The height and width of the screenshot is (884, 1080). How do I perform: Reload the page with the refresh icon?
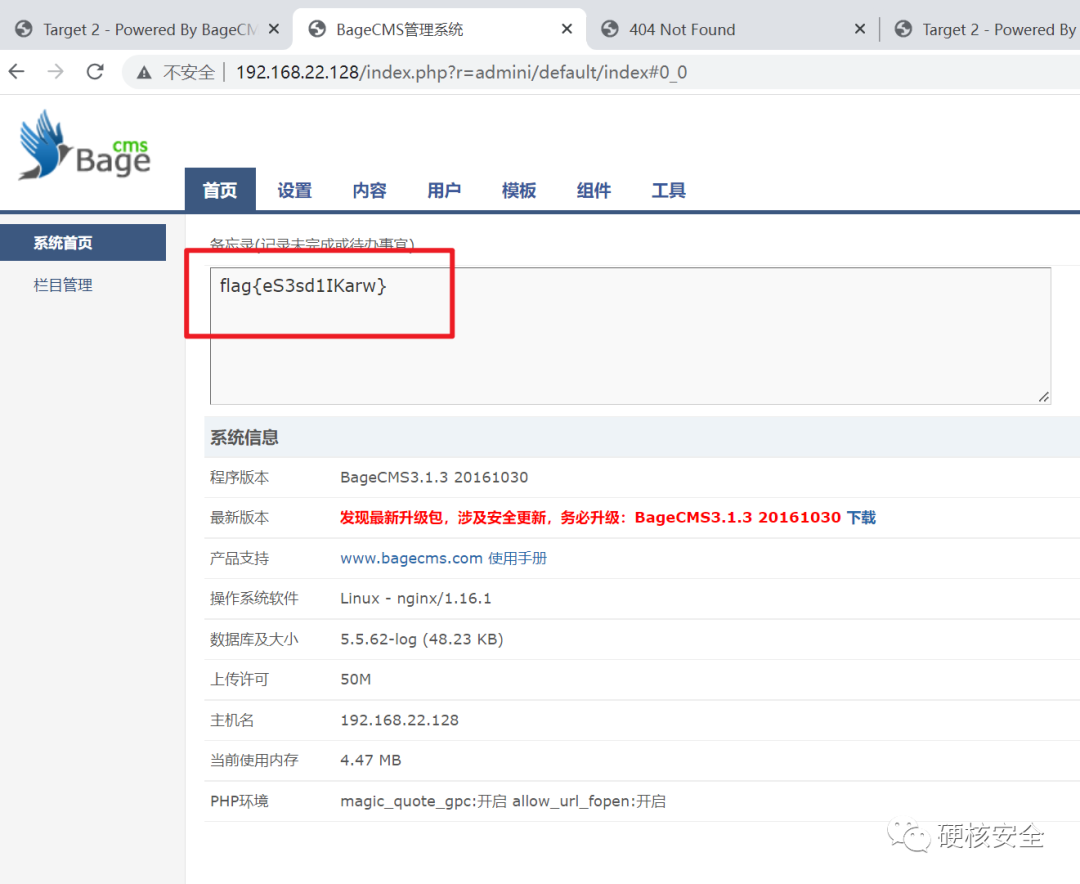[x=95, y=72]
